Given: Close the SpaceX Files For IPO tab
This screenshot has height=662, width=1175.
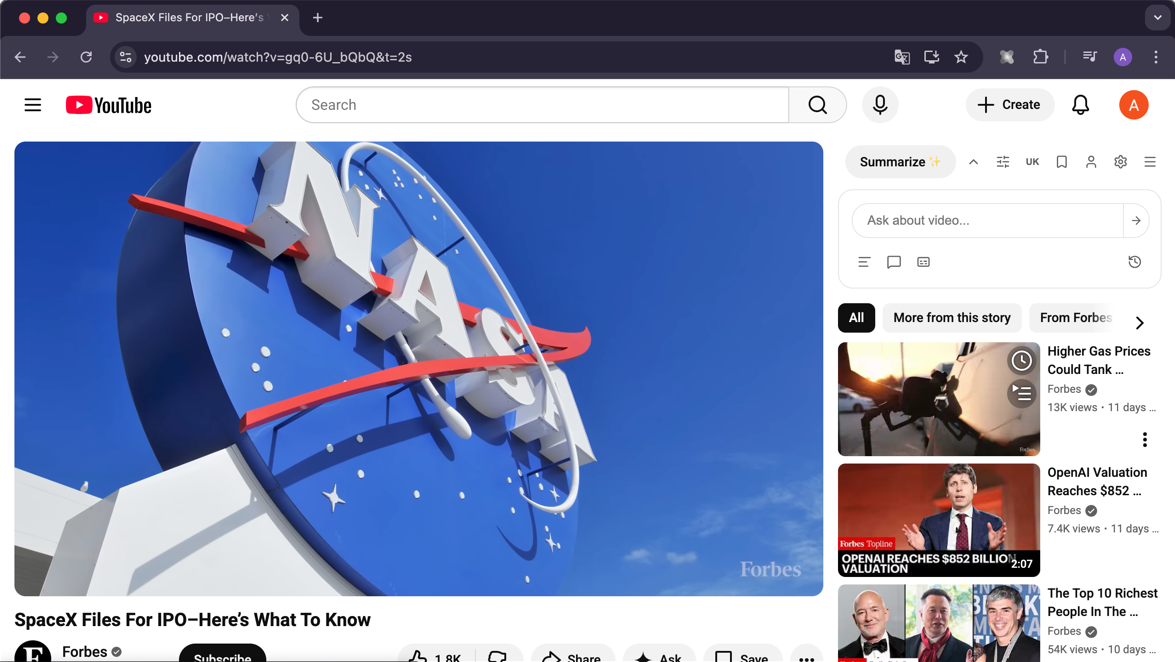Looking at the screenshot, I should (x=285, y=17).
